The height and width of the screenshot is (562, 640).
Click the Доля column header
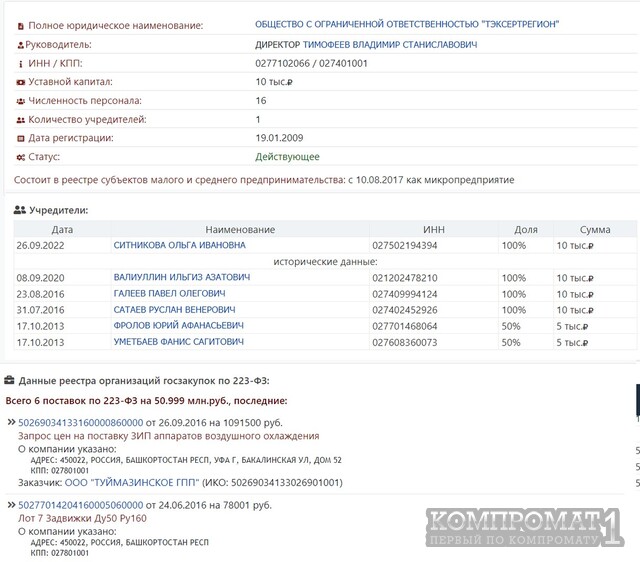(x=526, y=229)
